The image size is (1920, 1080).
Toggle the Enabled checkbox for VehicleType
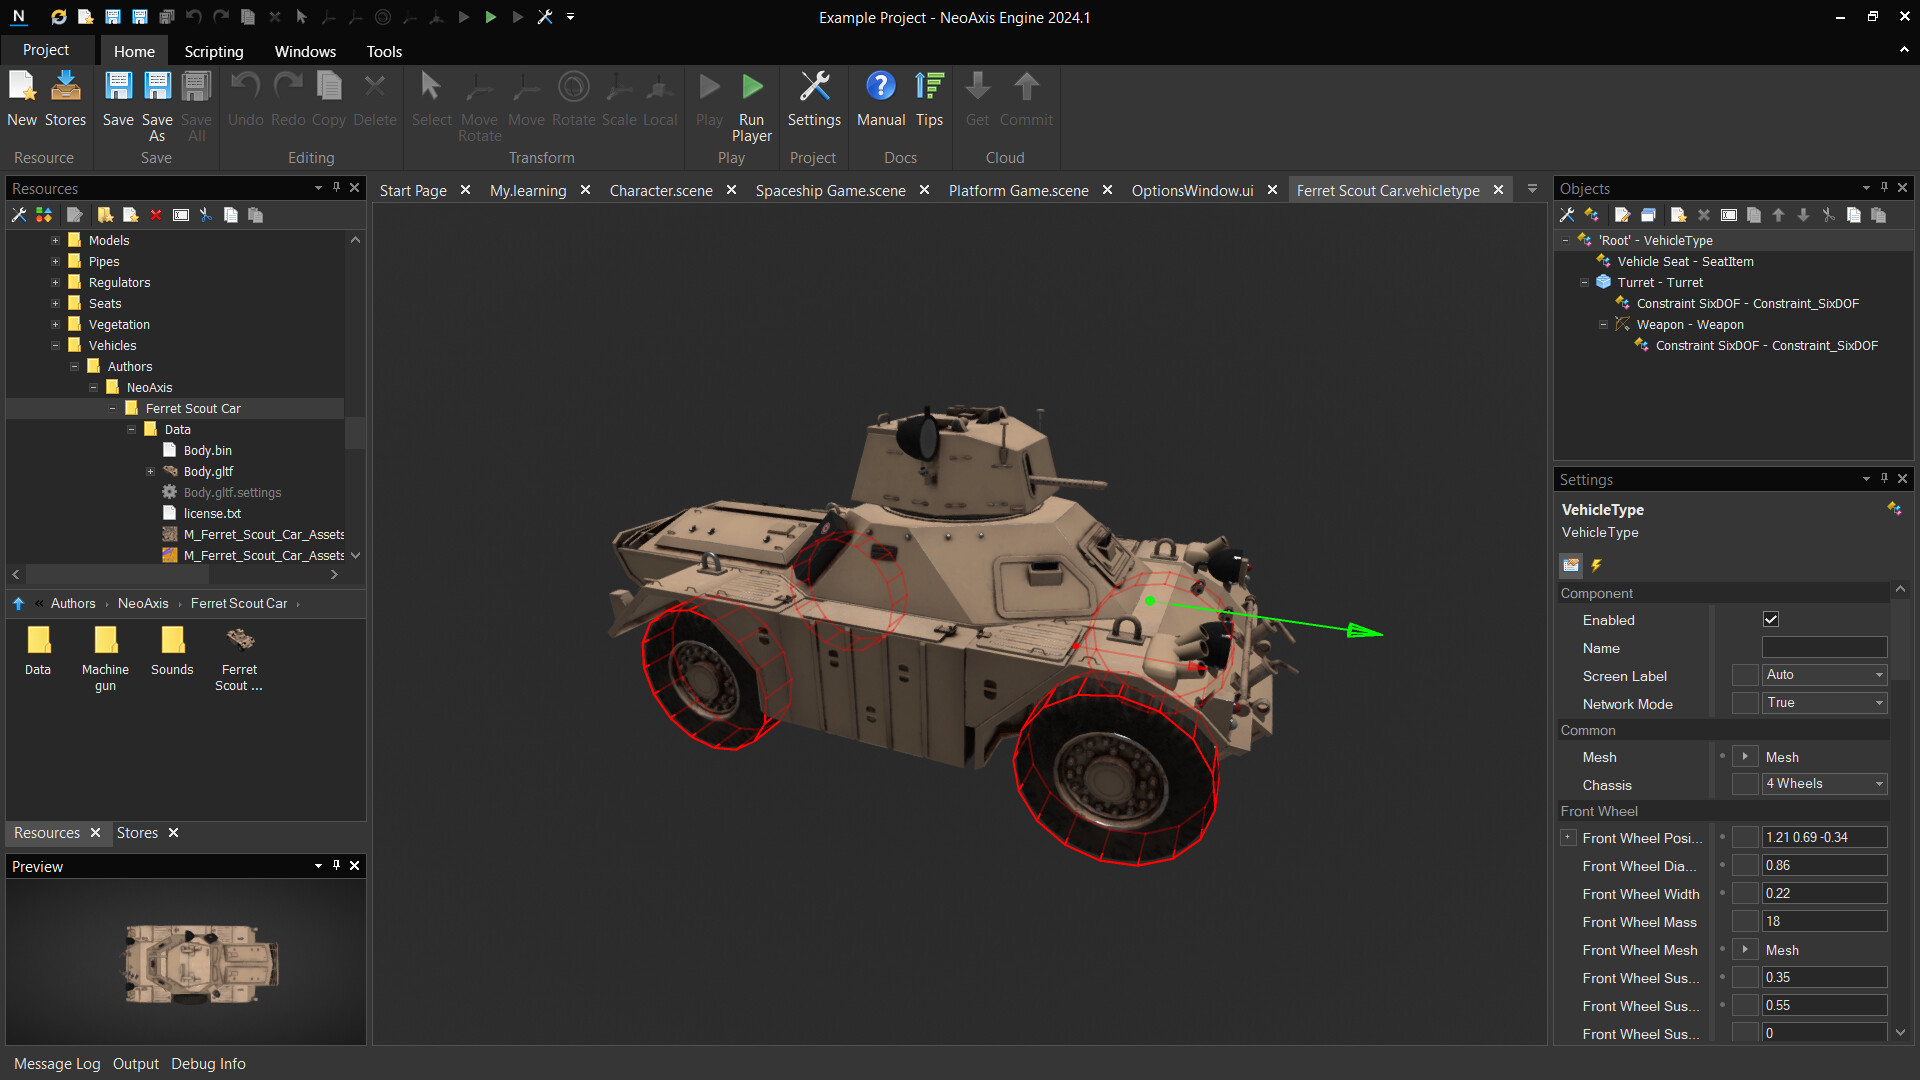1770,619
